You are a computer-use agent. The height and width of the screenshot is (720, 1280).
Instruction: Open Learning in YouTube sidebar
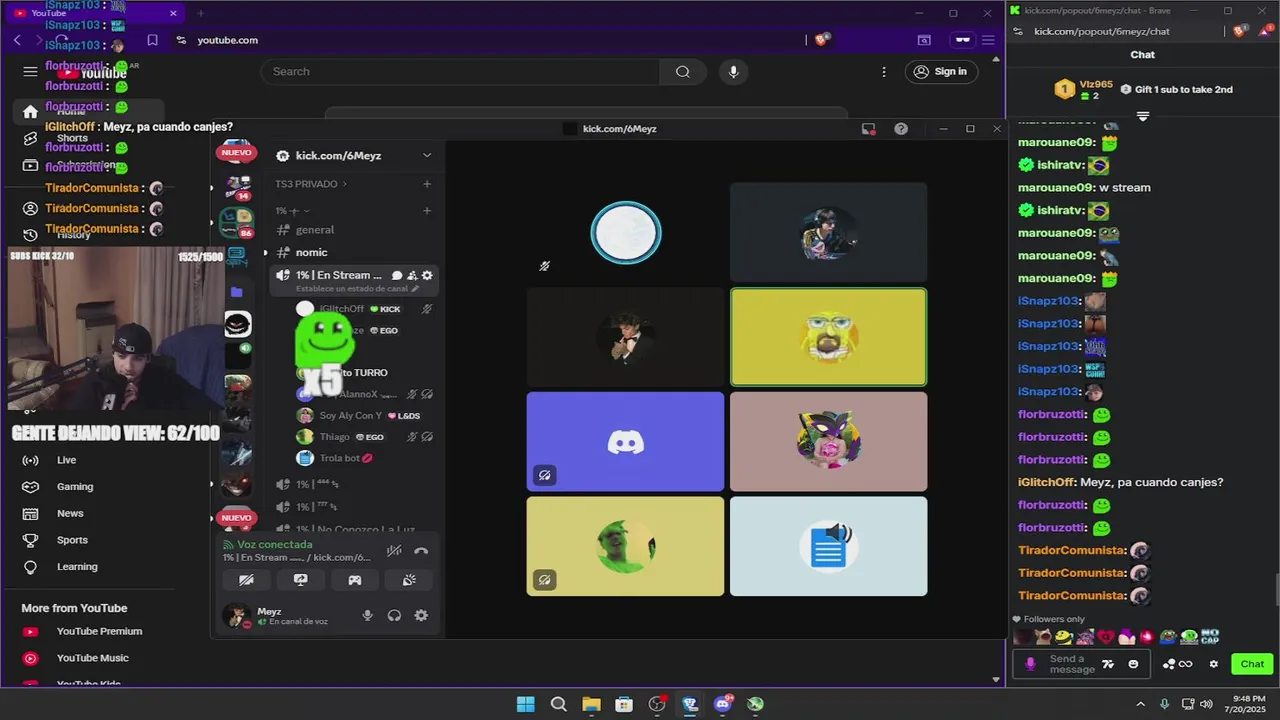click(77, 567)
